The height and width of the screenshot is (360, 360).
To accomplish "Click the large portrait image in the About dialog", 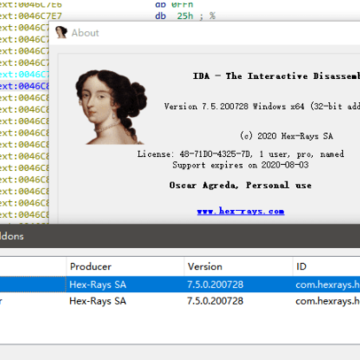I will (111, 107).
